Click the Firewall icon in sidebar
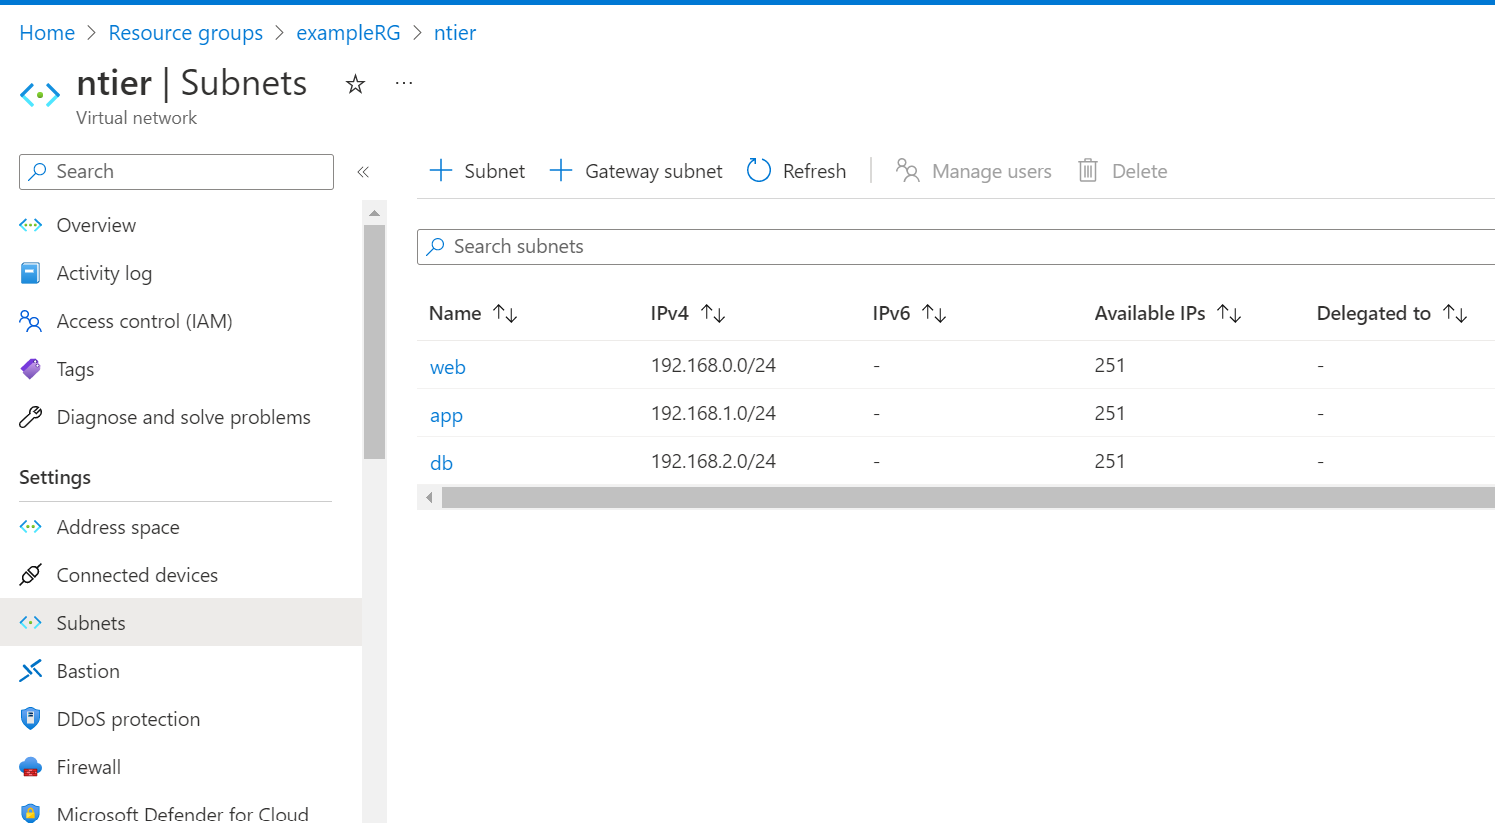Screen dimensions: 1495x823 pyautogui.click(x=31, y=767)
